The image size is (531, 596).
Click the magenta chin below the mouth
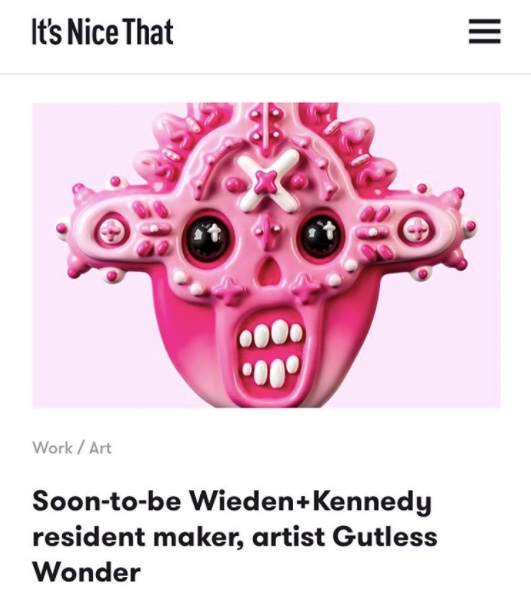point(271,399)
